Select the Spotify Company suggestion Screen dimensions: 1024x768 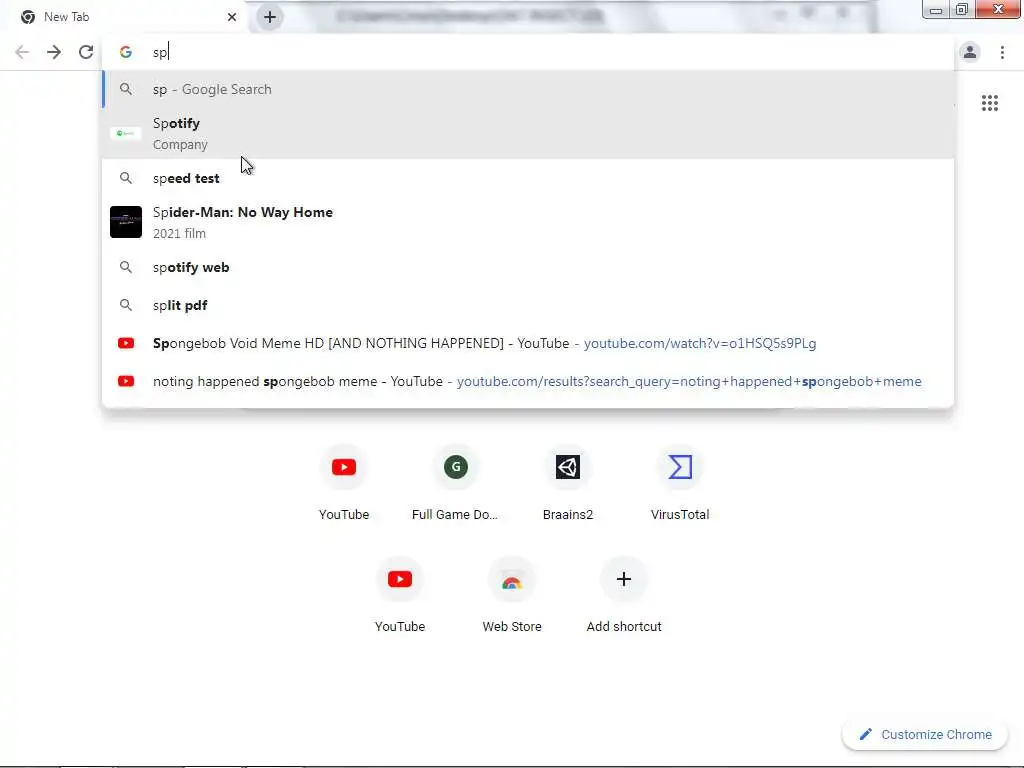[x=528, y=133]
